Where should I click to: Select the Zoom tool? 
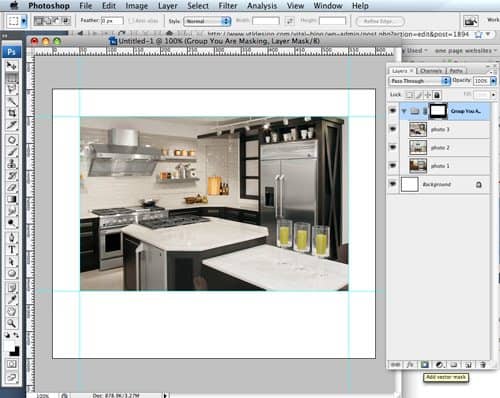pyautogui.click(x=12, y=323)
